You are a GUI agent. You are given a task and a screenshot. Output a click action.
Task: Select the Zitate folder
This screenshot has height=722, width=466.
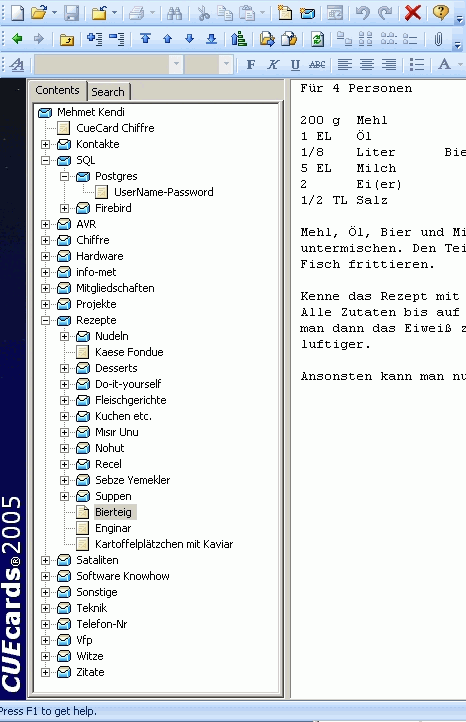[x=90, y=672]
